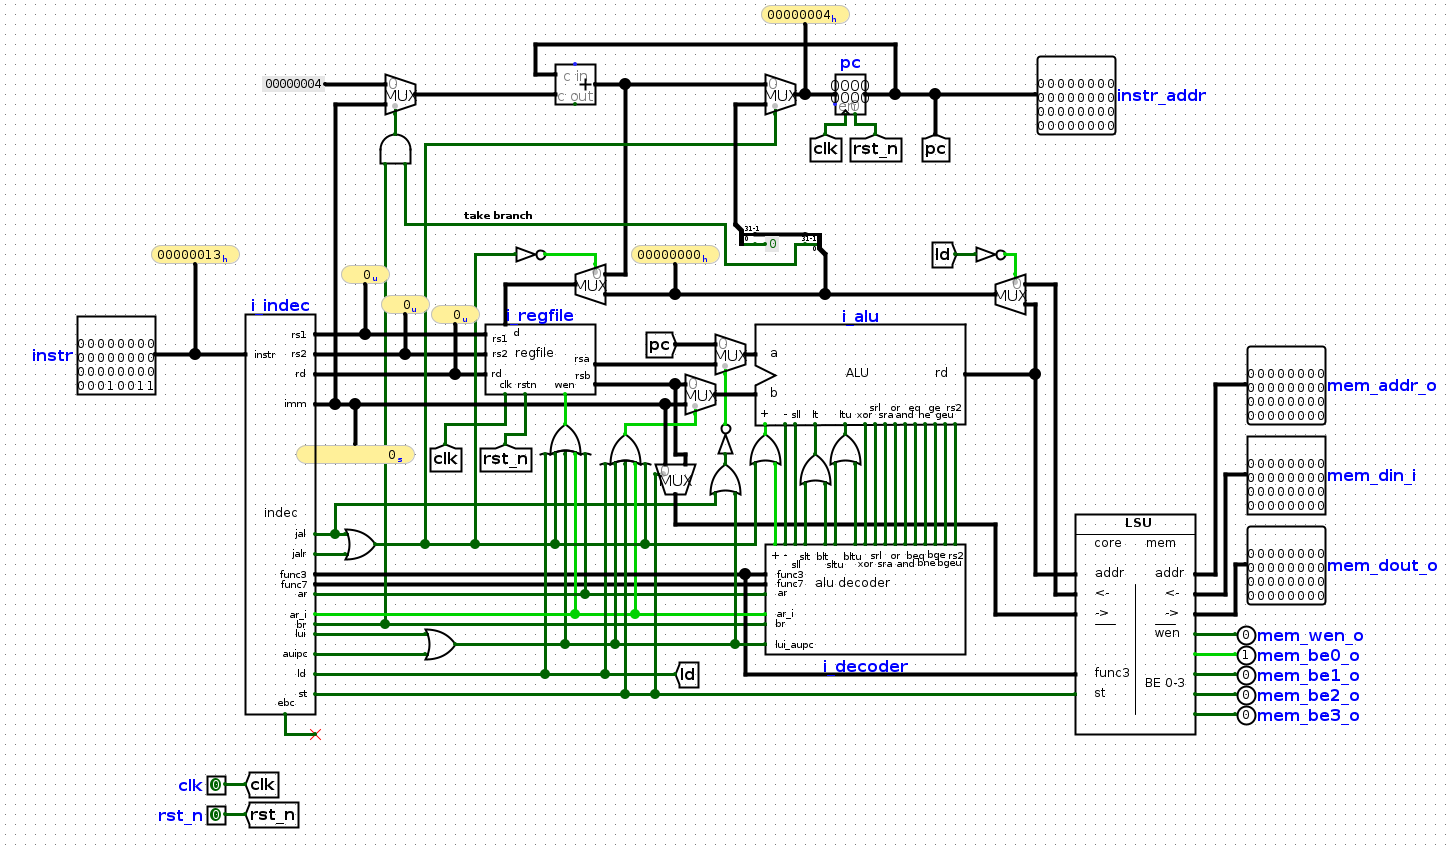Select the rst_n tunnel under pc register

coord(875,149)
